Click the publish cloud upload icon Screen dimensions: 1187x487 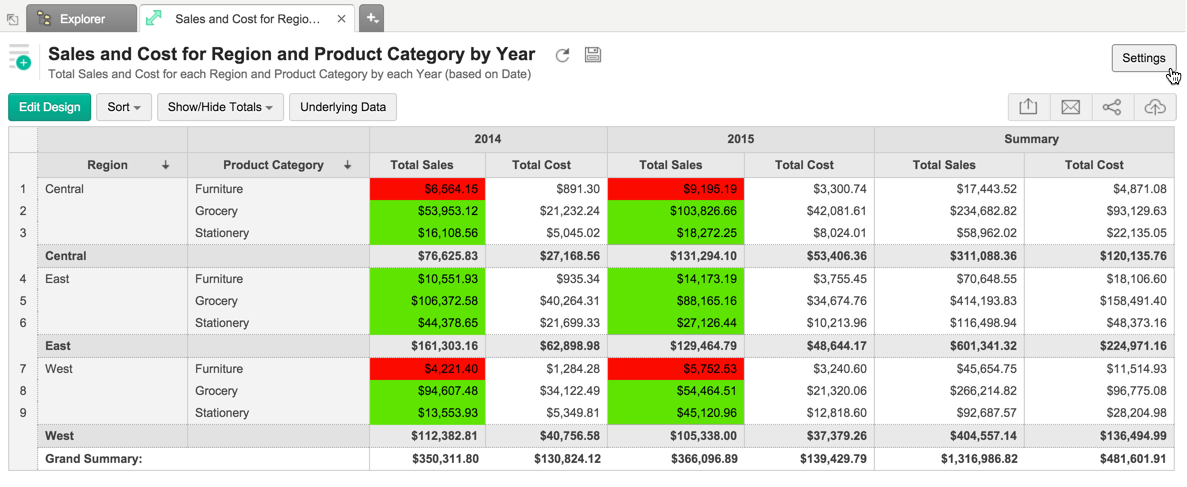point(1154,107)
